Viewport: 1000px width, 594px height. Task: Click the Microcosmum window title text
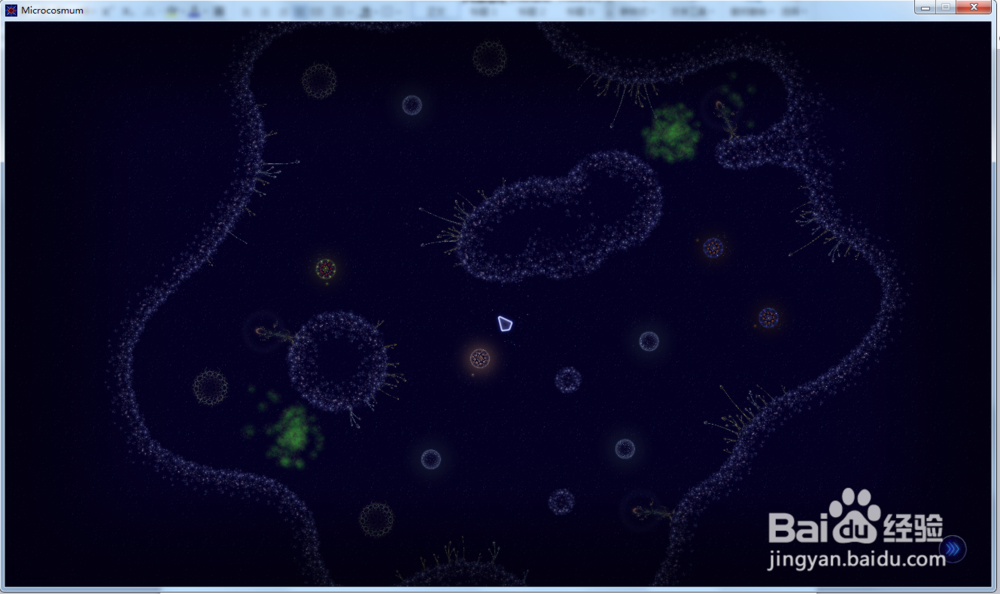[x=52, y=10]
